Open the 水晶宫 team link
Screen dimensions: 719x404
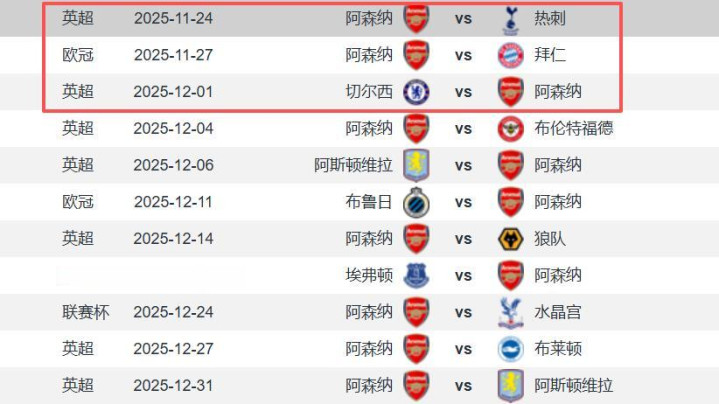(x=558, y=312)
